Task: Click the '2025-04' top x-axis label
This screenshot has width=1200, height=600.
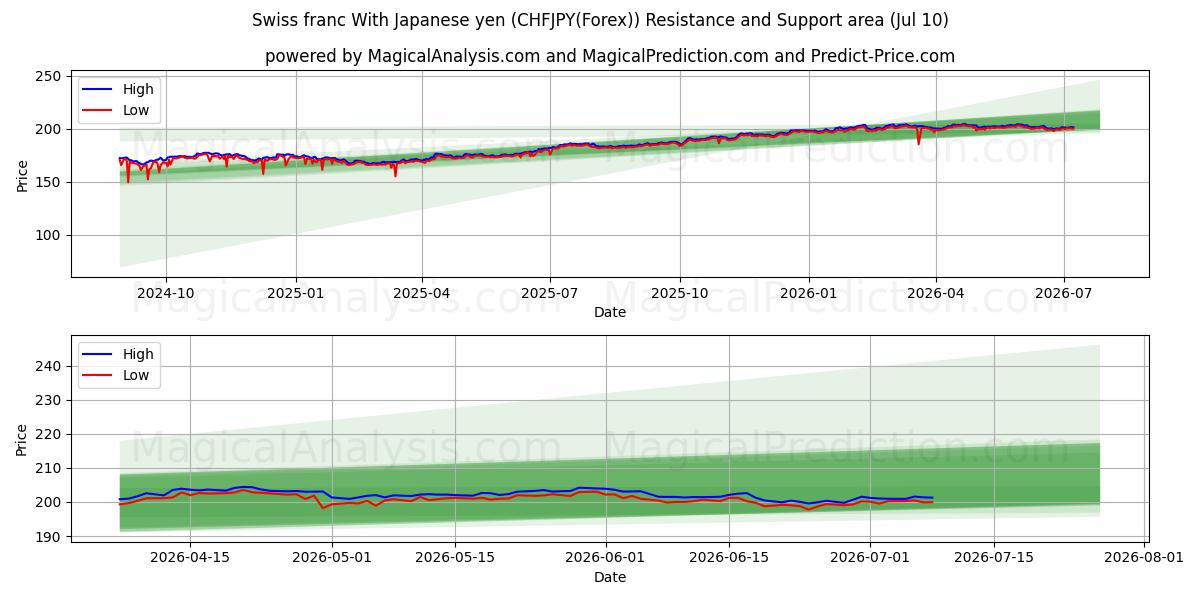Action: pyautogui.click(x=422, y=293)
